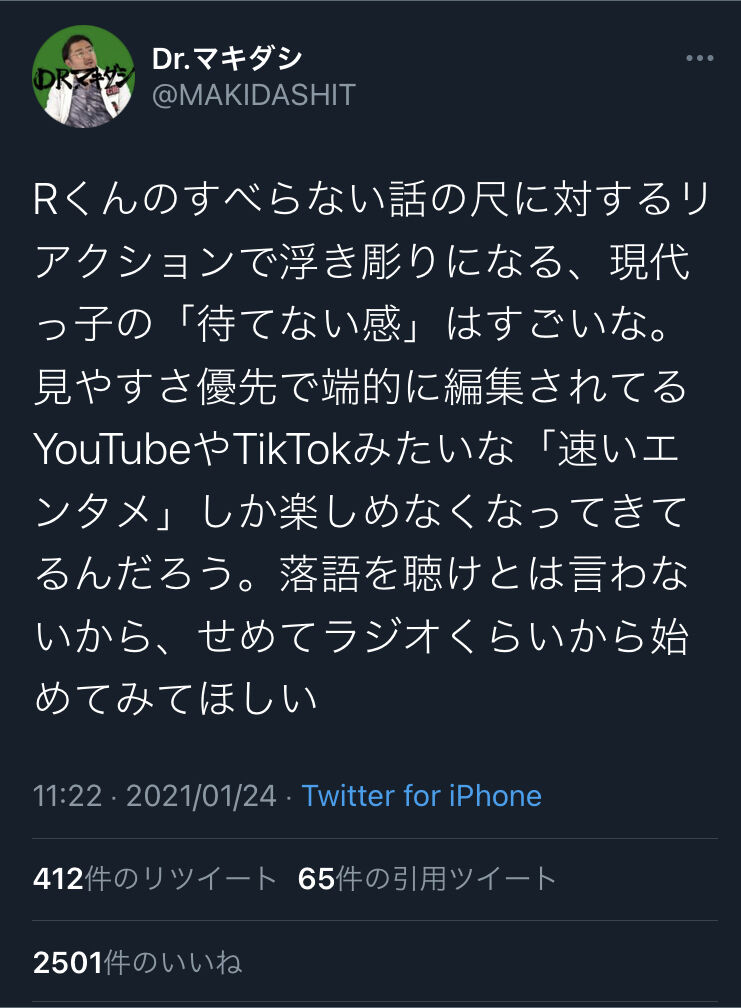741x1008 pixels.
Task: Click the 11:22 timestamp
Action: 67,796
